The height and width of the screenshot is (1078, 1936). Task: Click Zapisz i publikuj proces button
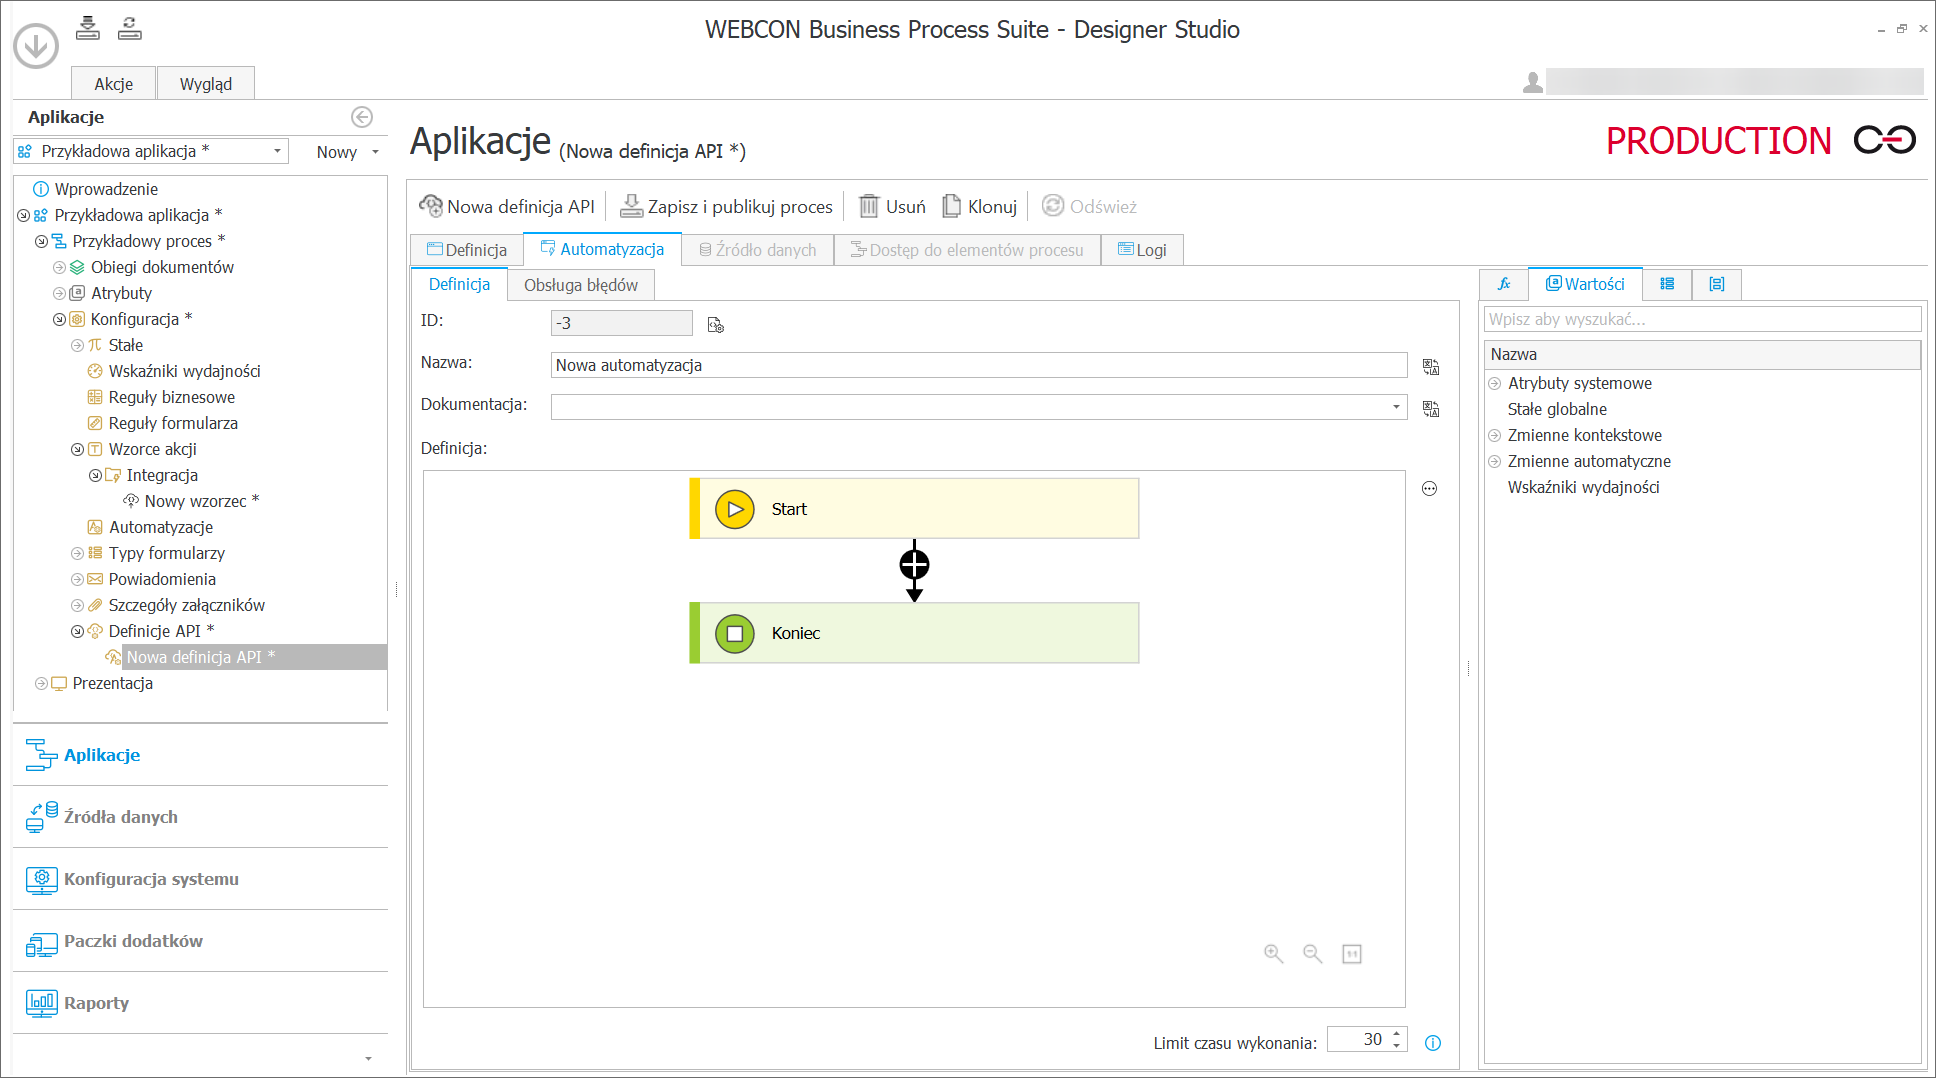tap(726, 207)
